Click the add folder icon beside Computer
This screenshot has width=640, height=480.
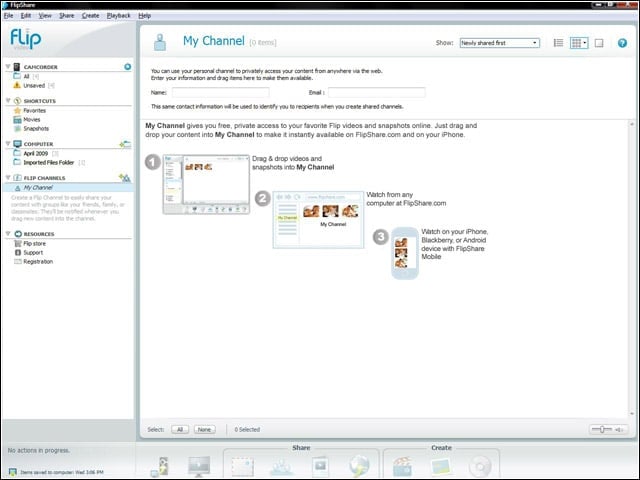pos(125,144)
